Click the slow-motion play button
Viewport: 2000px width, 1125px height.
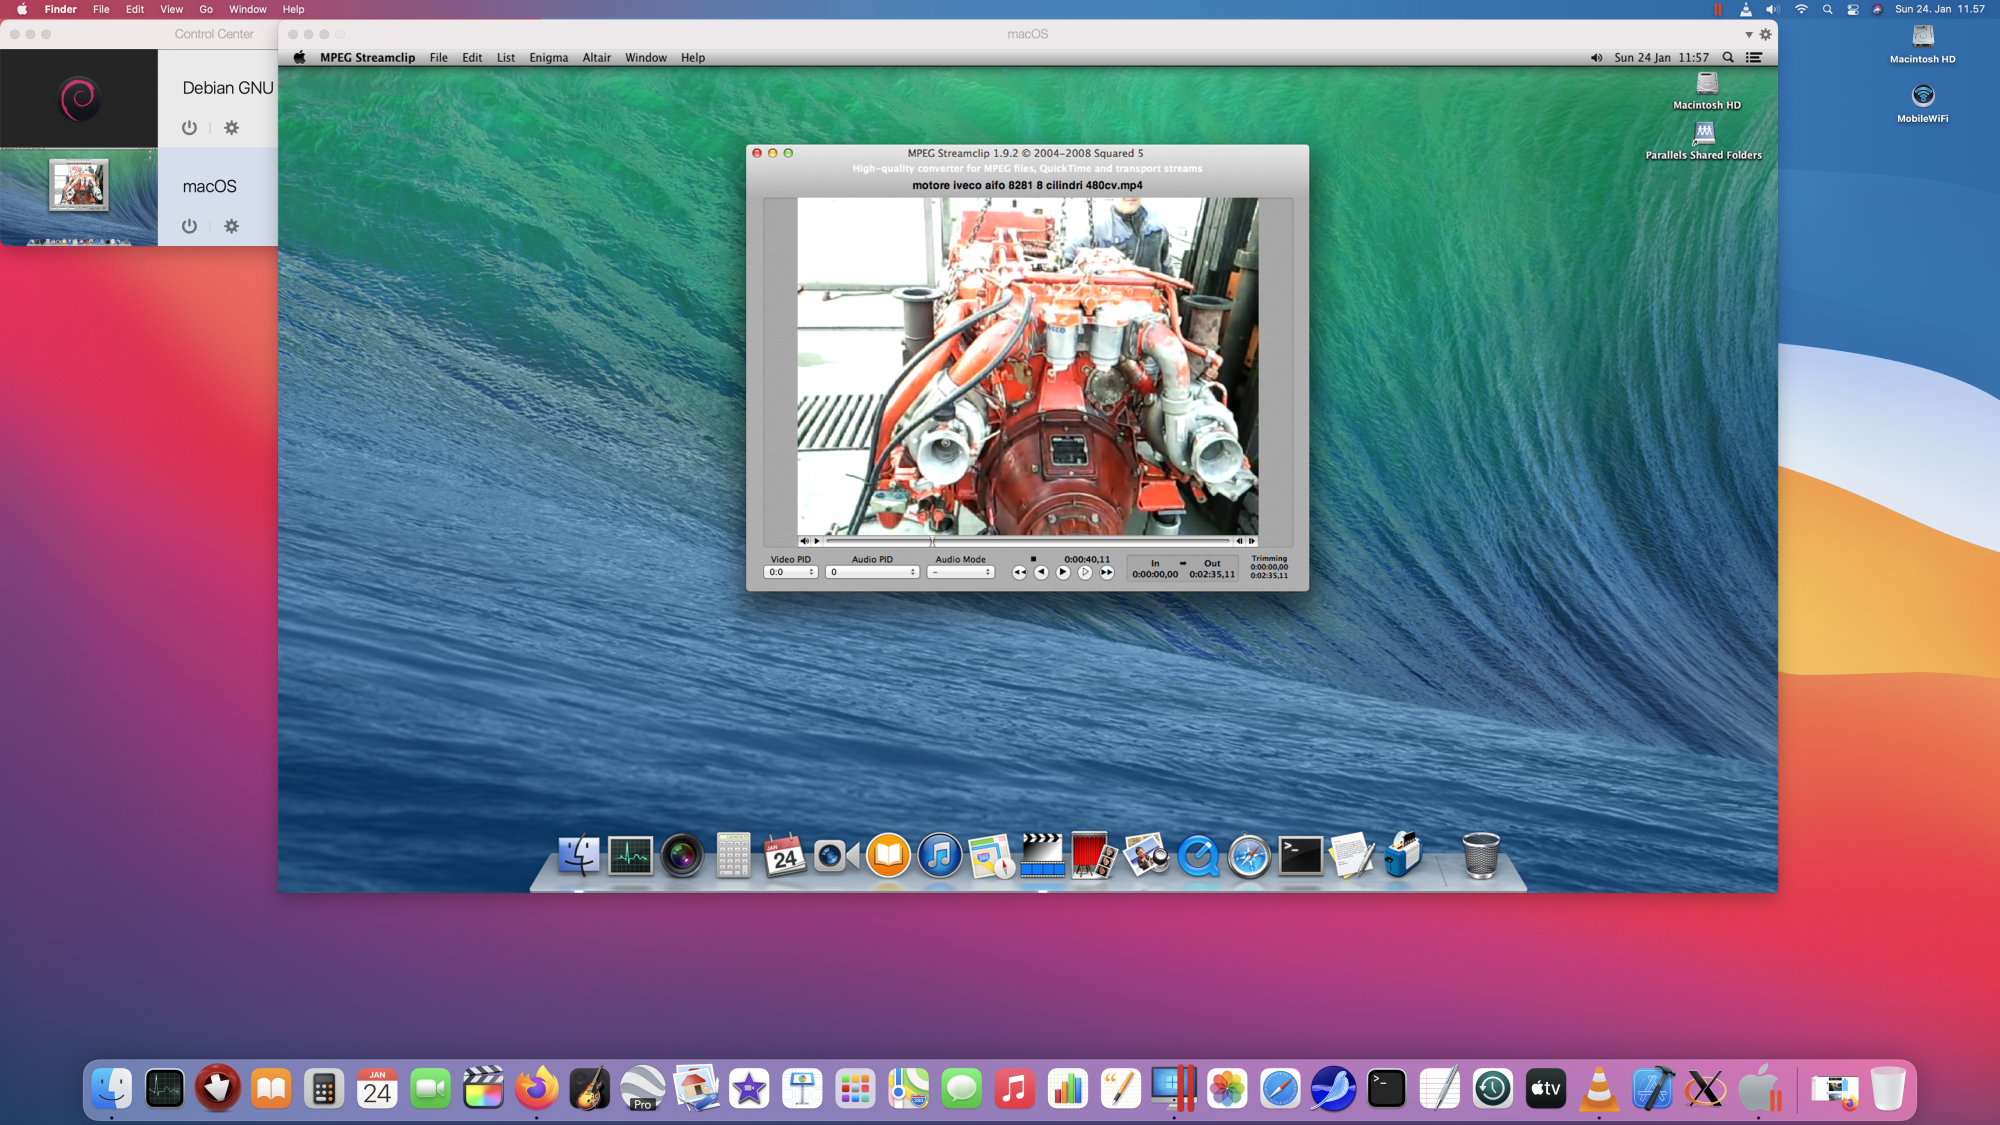1085,573
